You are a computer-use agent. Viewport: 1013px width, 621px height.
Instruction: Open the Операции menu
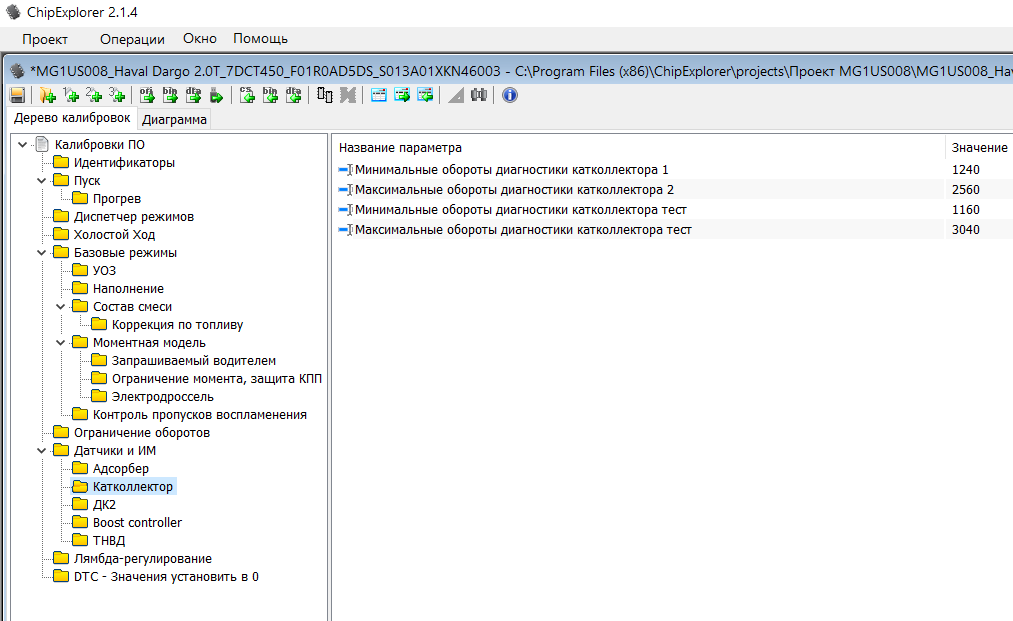132,39
